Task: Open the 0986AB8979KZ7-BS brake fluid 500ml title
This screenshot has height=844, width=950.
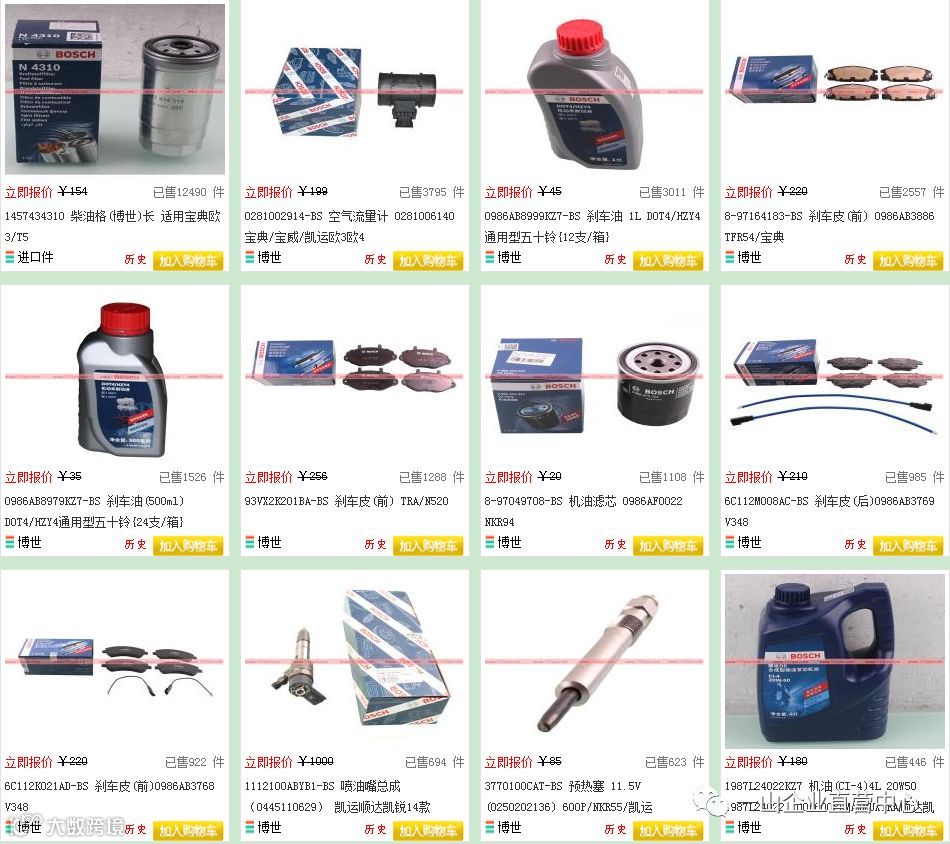Action: (94, 511)
